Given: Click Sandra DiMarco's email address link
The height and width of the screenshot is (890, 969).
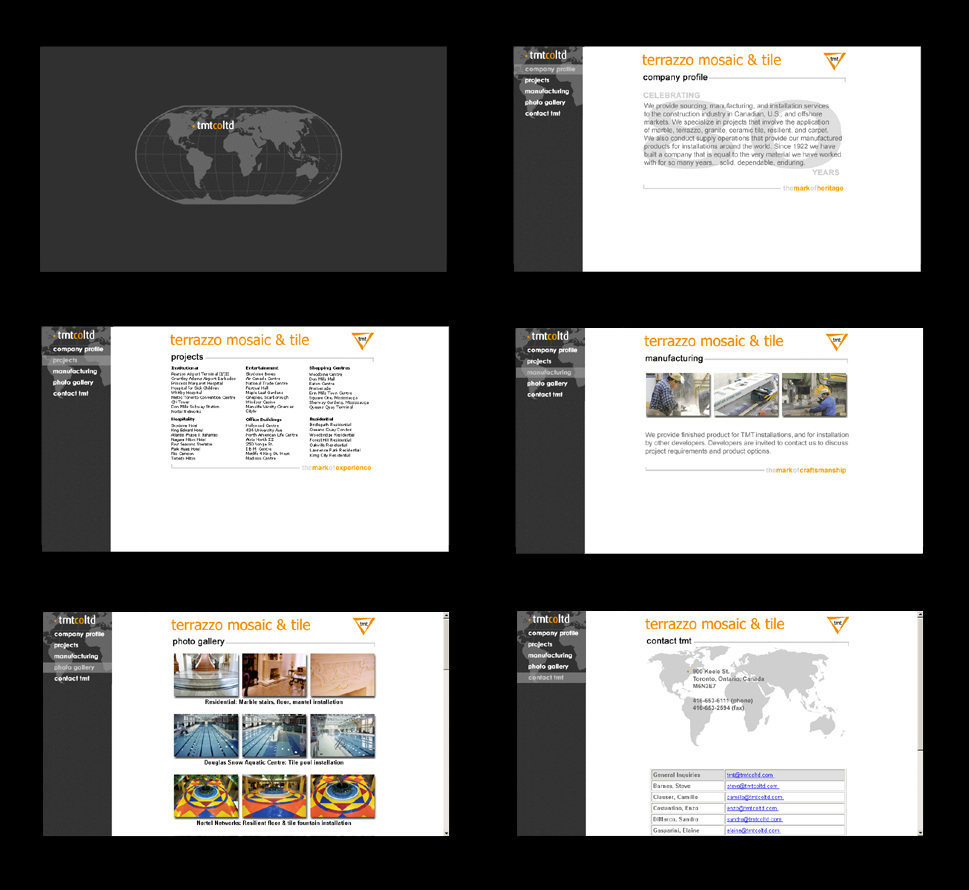Looking at the screenshot, I should (x=755, y=819).
